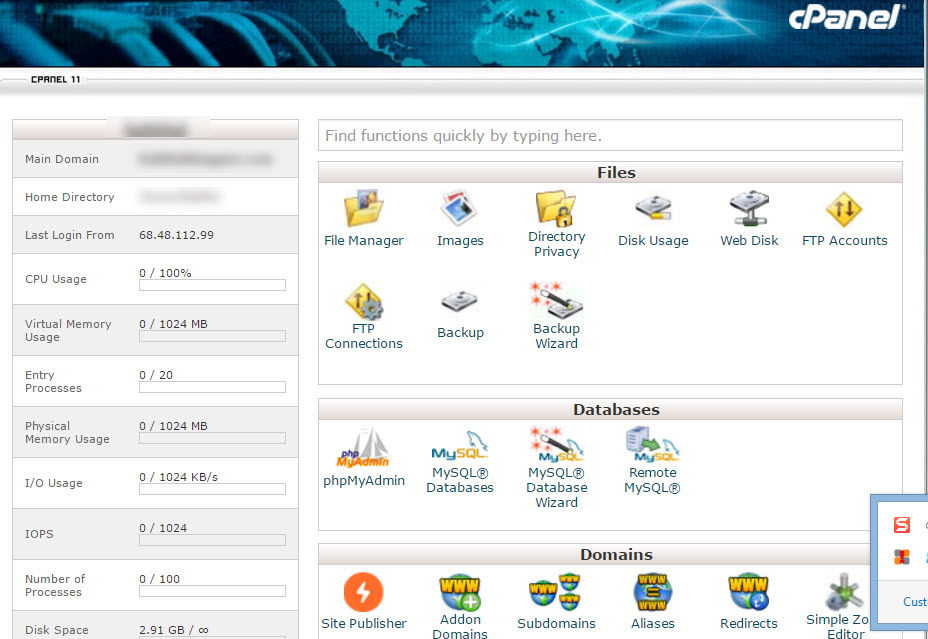Launch MySQL Database Wizard

click(x=556, y=445)
